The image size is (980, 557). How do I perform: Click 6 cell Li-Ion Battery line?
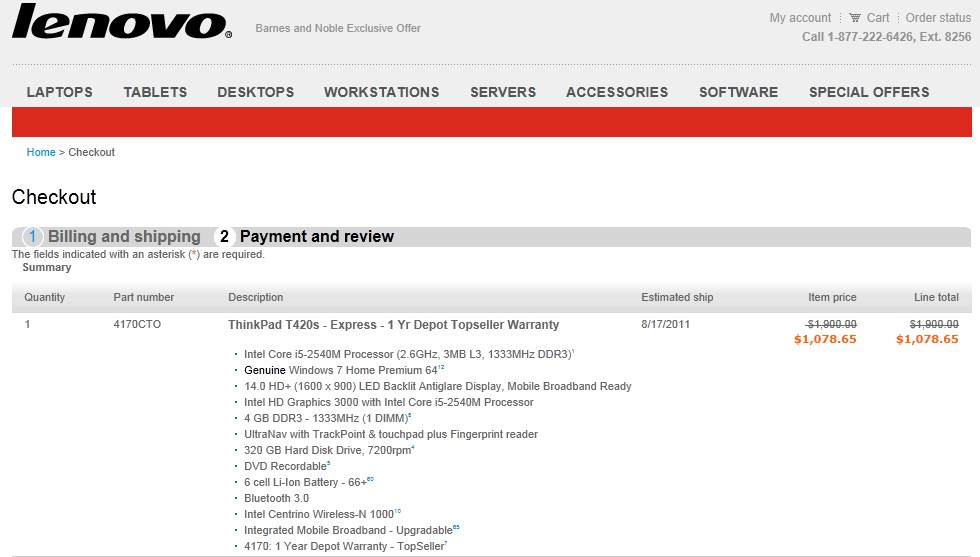pos(309,482)
